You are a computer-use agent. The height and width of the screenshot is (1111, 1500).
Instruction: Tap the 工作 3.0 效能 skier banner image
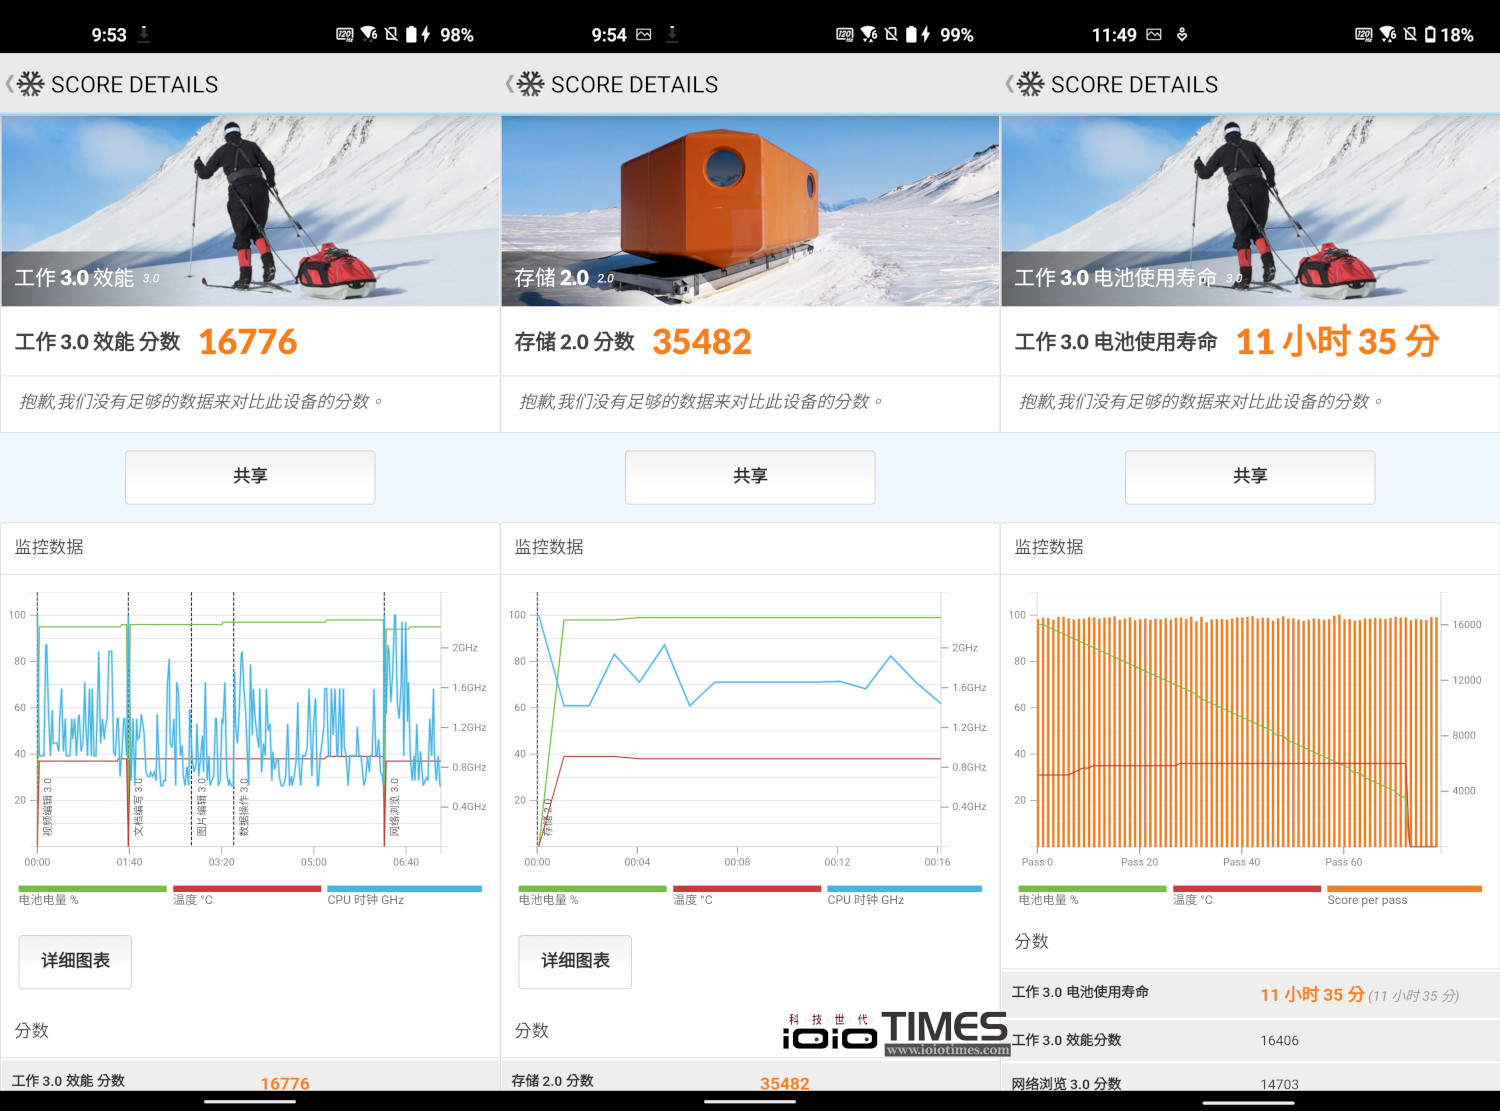250,210
